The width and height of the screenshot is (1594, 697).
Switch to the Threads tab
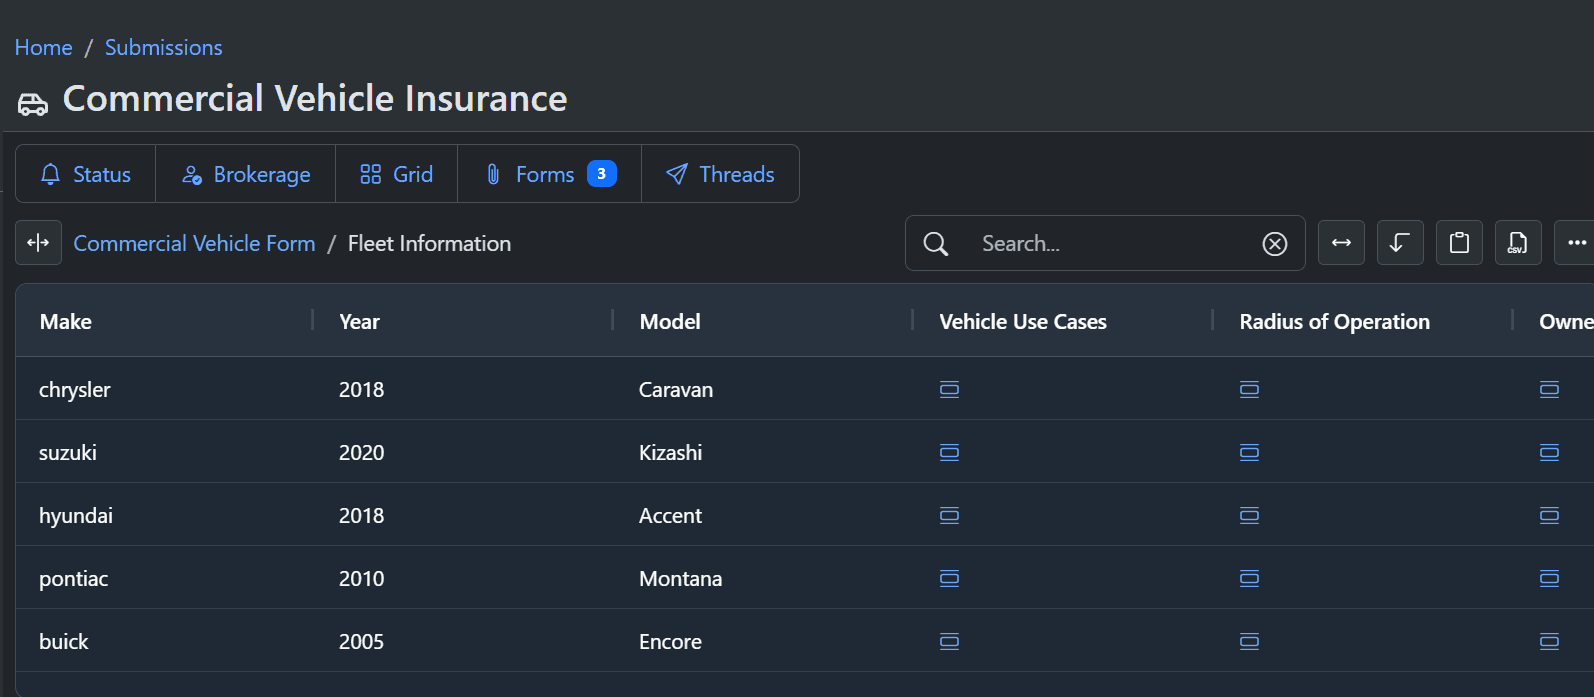pyautogui.click(x=720, y=174)
